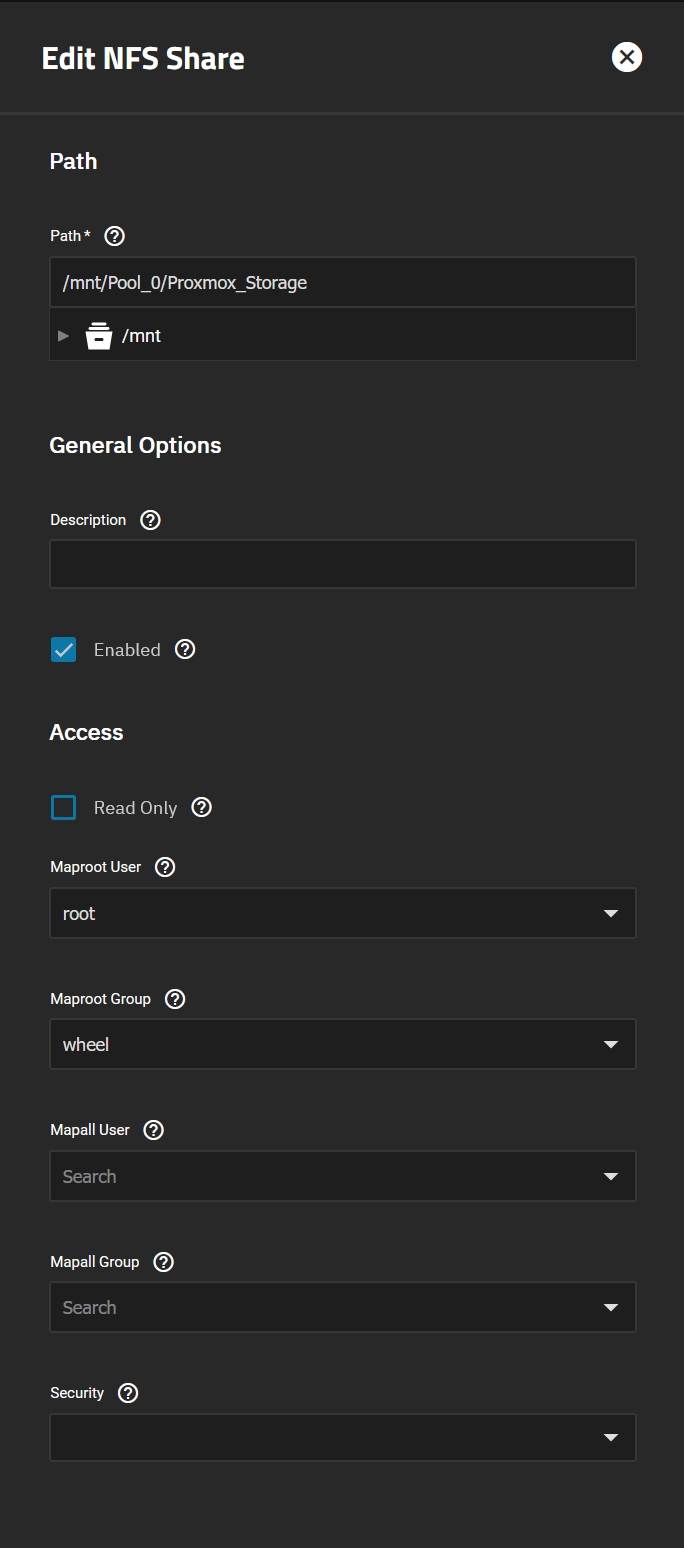
Task: Click the /mnt dataset storage icon
Action: (99, 336)
